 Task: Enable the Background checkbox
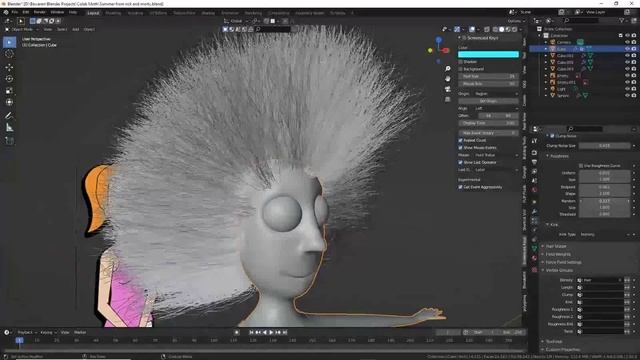[x=460, y=69]
